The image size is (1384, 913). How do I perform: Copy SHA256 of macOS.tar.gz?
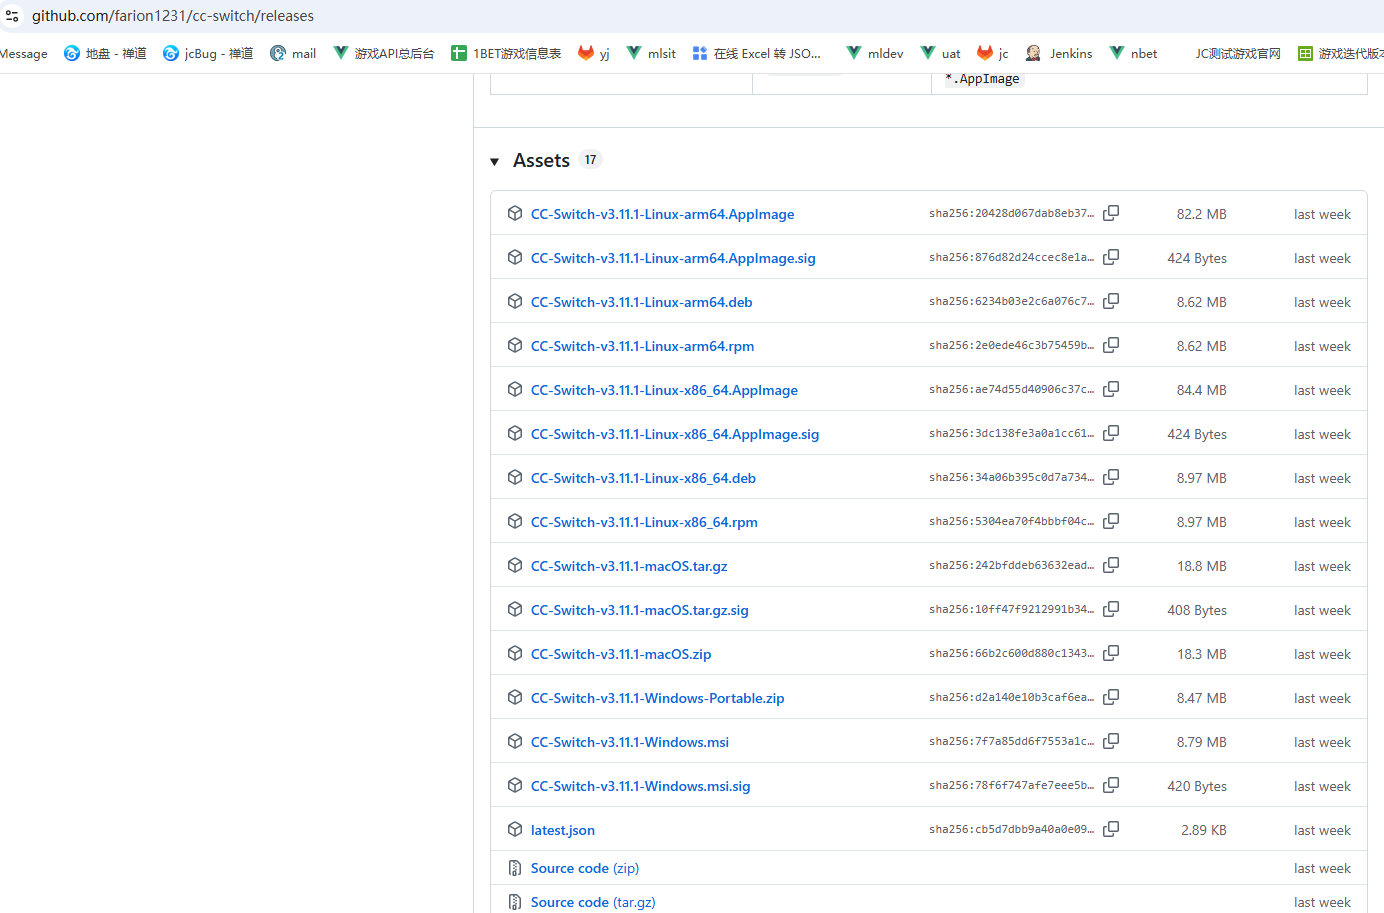click(1111, 565)
